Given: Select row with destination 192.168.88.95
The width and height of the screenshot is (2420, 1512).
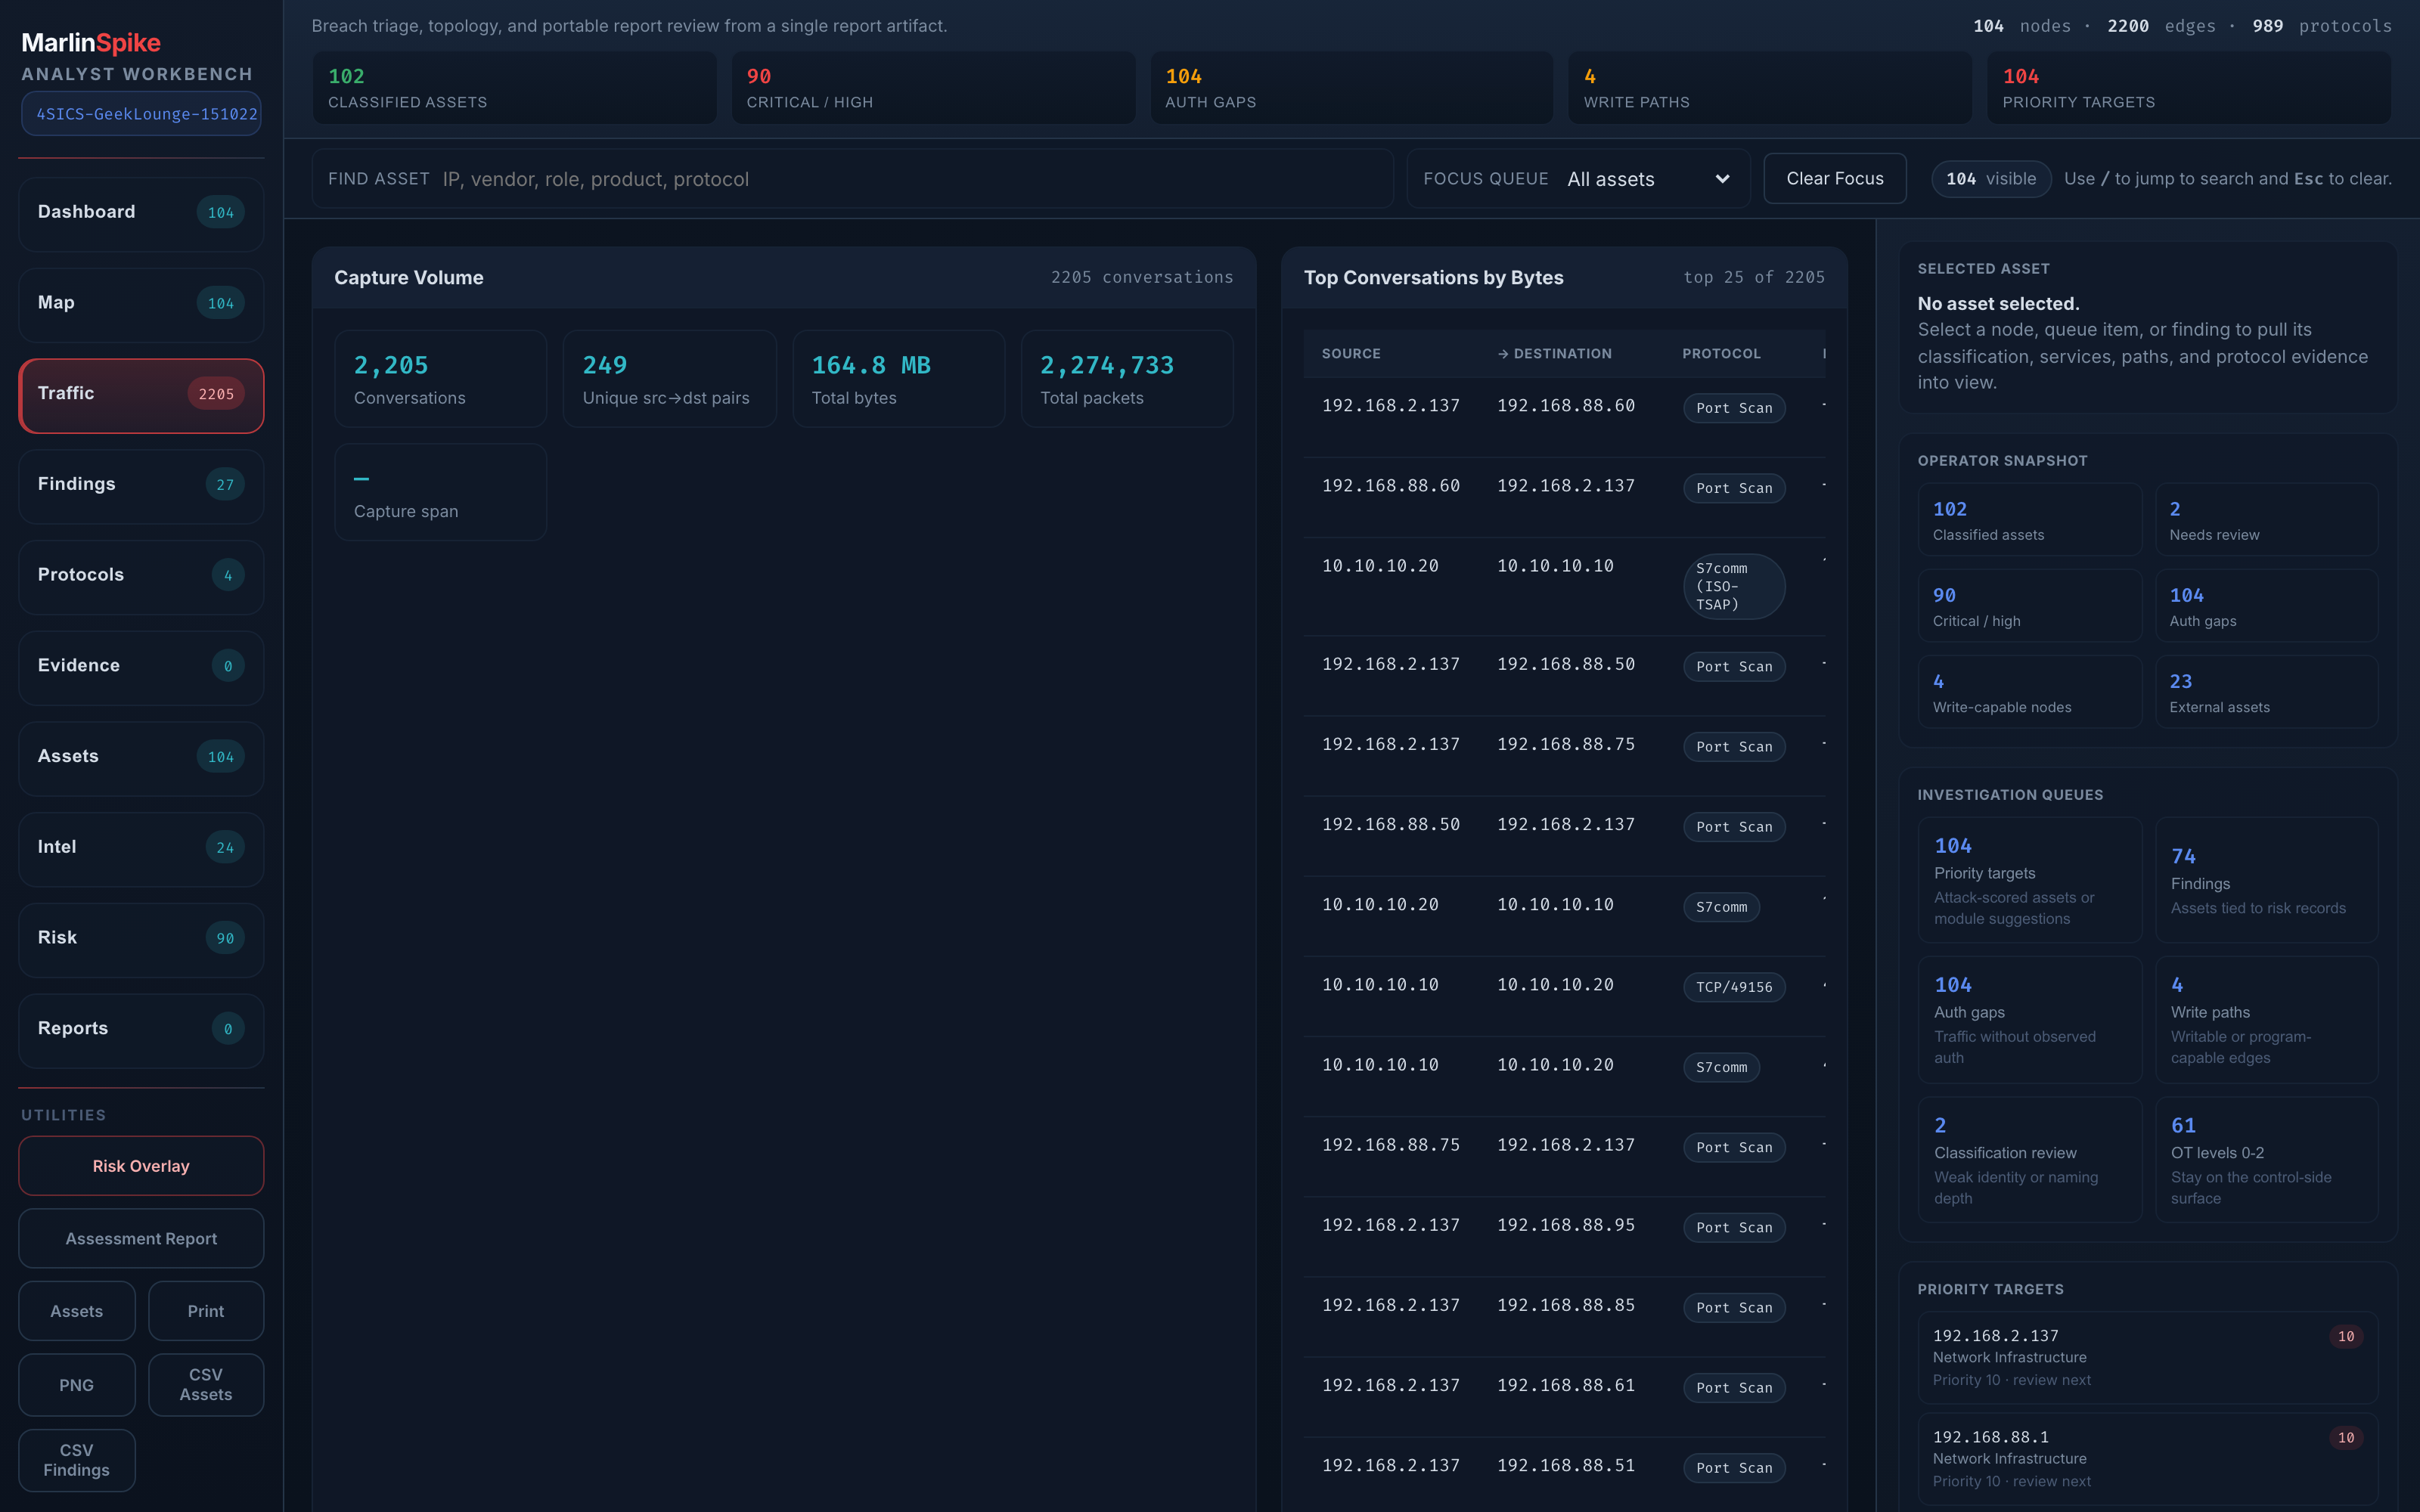Looking at the screenshot, I should 1564,1237.
